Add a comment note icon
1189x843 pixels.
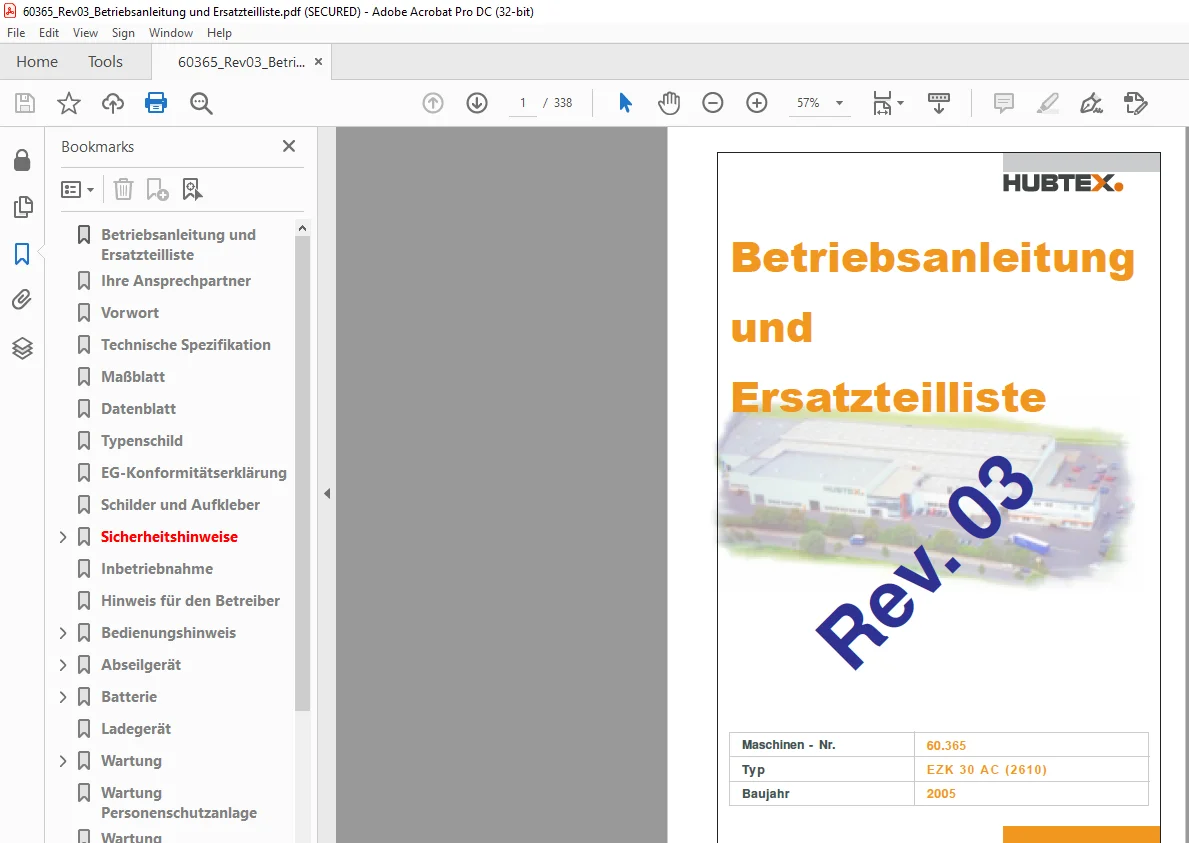(x=1003, y=103)
